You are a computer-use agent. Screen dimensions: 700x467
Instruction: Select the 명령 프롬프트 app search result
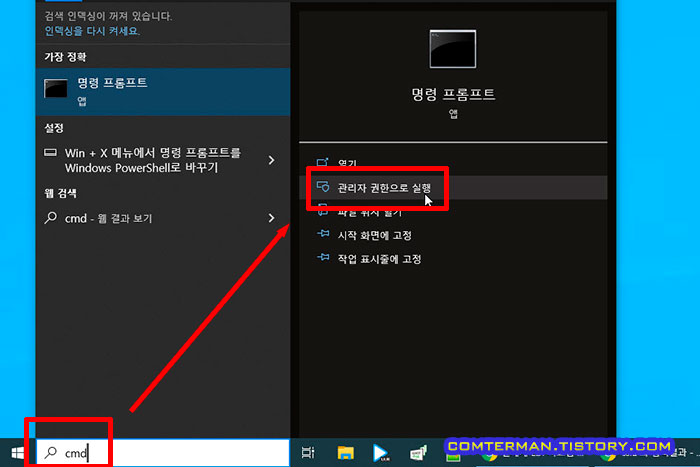pos(163,92)
